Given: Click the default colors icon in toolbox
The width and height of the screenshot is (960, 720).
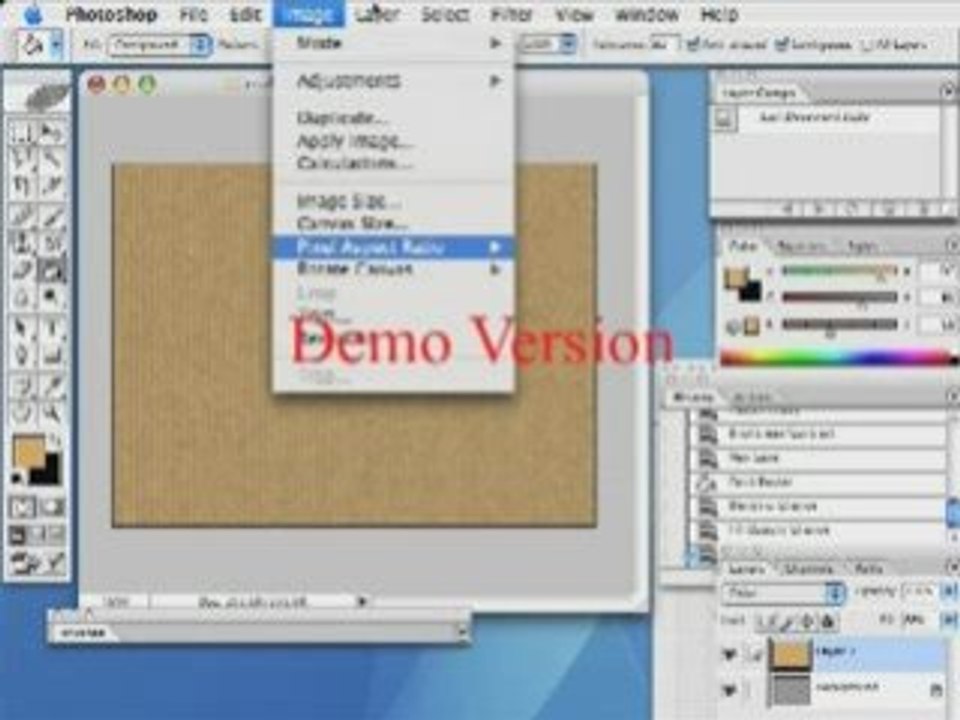Looking at the screenshot, I should pyautogui.click(x=17, y=478).
